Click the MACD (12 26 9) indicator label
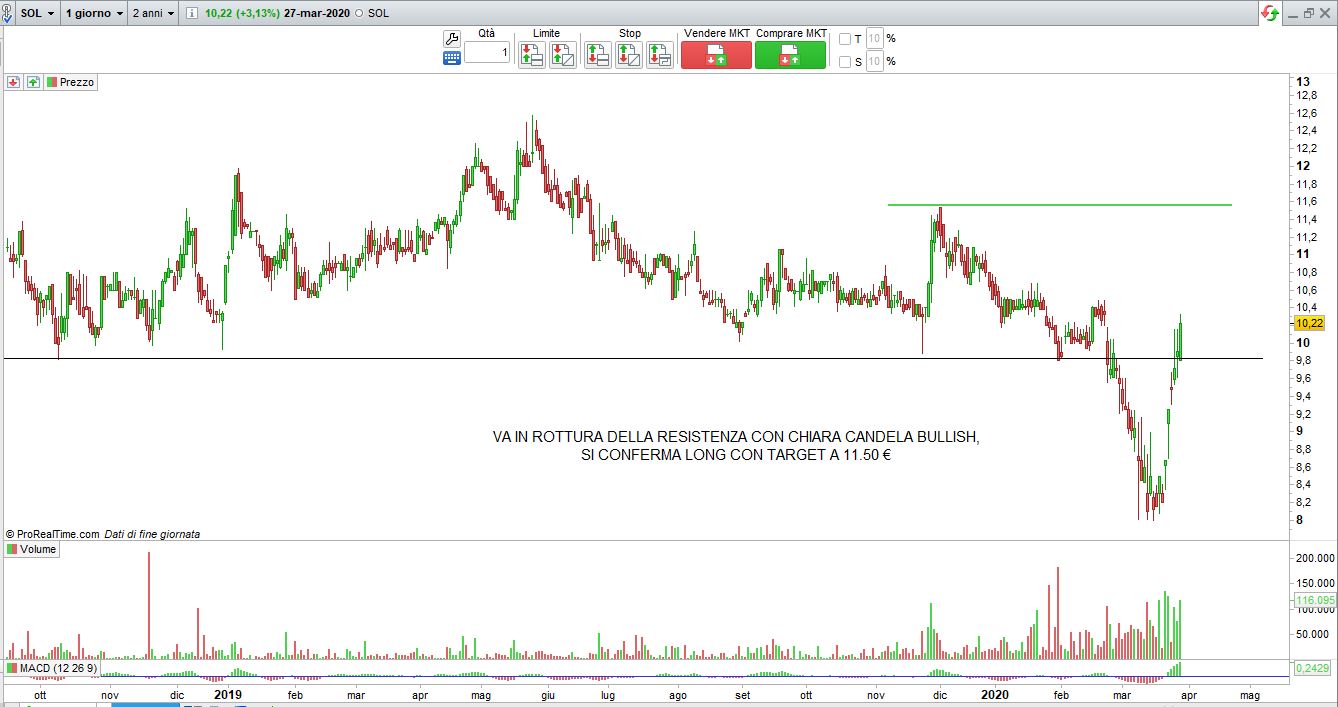This screenshot has width=1338, height=707. pos(51,668)
